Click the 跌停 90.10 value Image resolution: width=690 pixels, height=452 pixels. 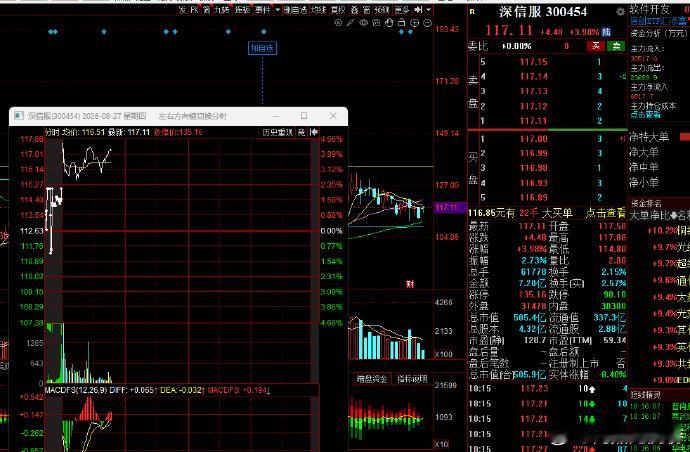click(x=615, y=294)
